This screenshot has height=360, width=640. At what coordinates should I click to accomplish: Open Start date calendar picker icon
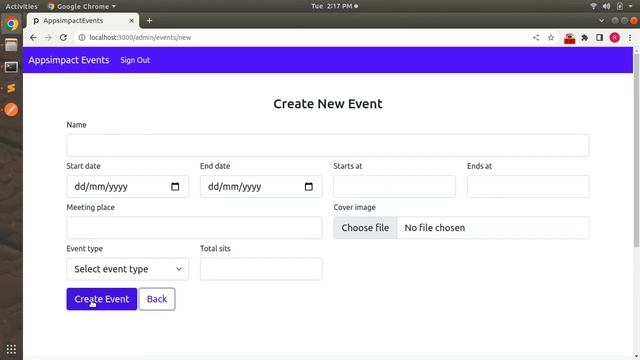(x=175, y=187)
